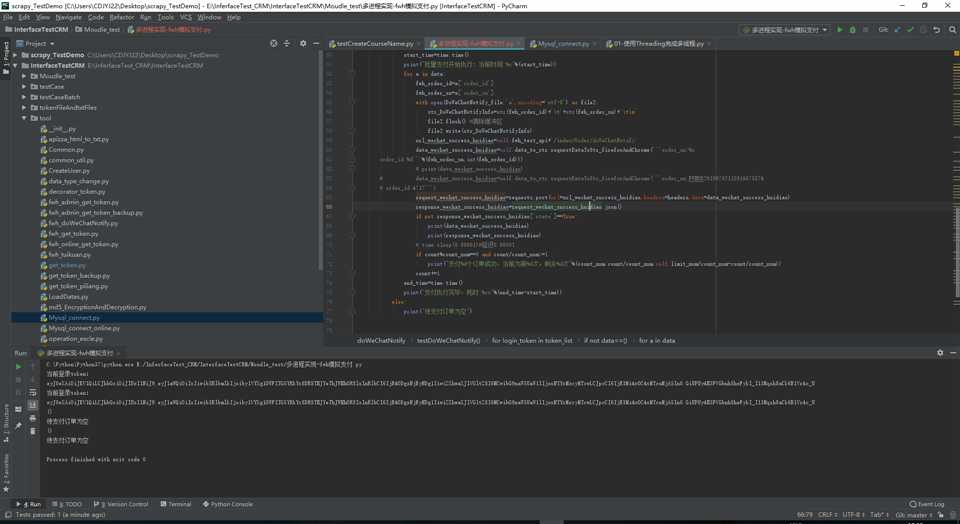Toggle tool window bars icon in status bar
Viewport: 960px width, 524px height.
point(7,515)
